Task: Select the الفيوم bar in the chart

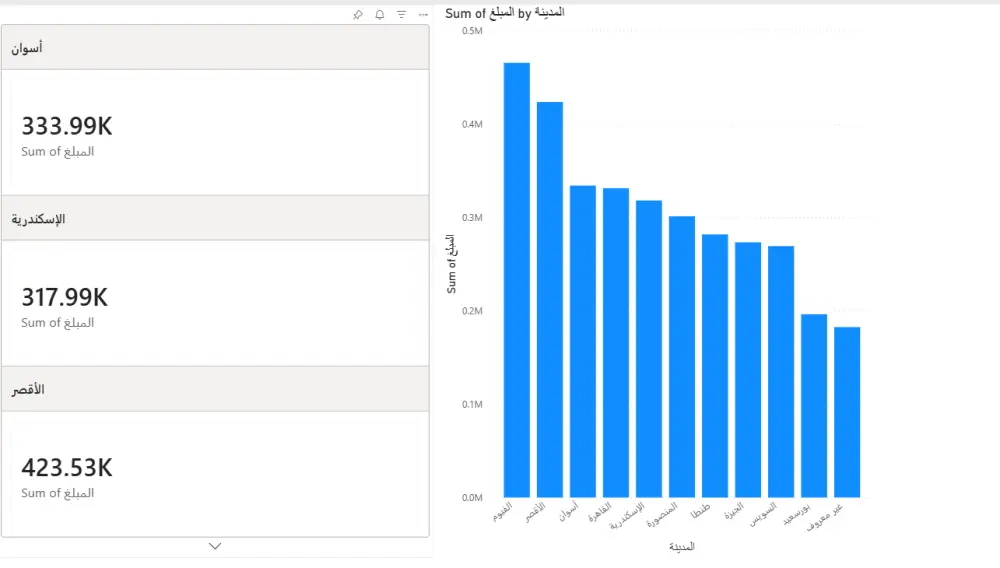Action: 517,280
